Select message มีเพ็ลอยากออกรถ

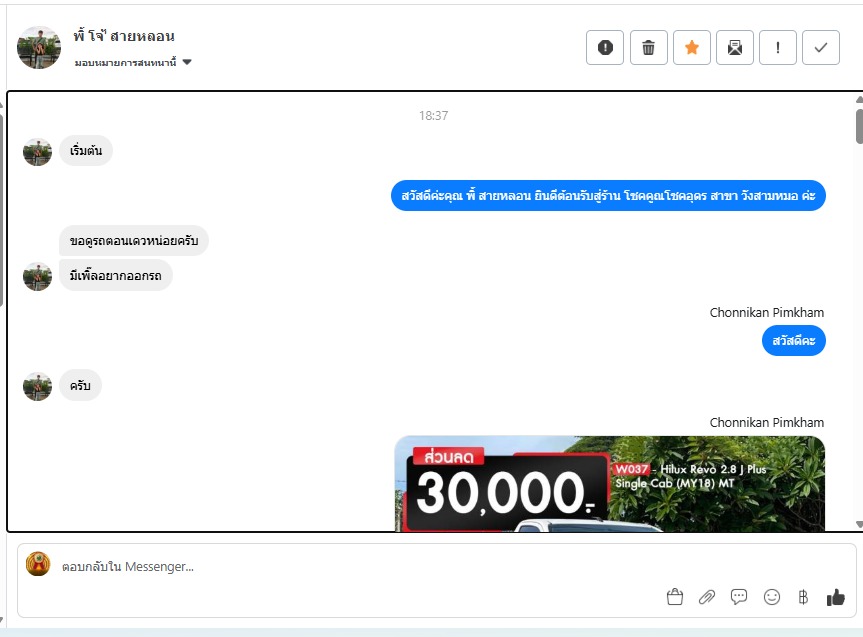[116, 275]
